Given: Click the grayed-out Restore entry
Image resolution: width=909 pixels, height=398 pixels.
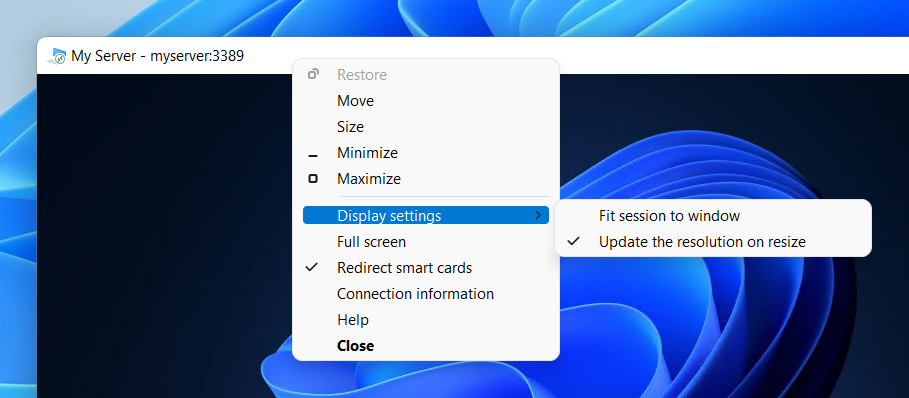Looking at the screenshot, I should [426, 75].
